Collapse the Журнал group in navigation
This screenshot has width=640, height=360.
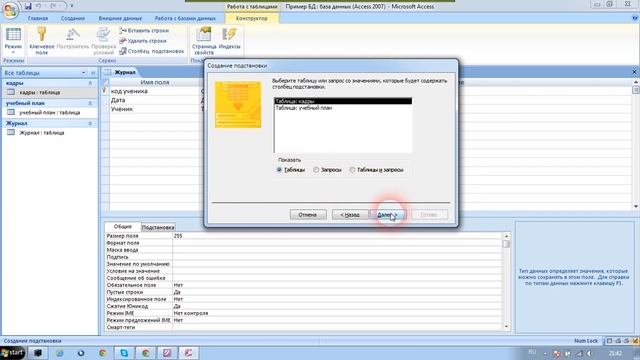pos(90,123)
